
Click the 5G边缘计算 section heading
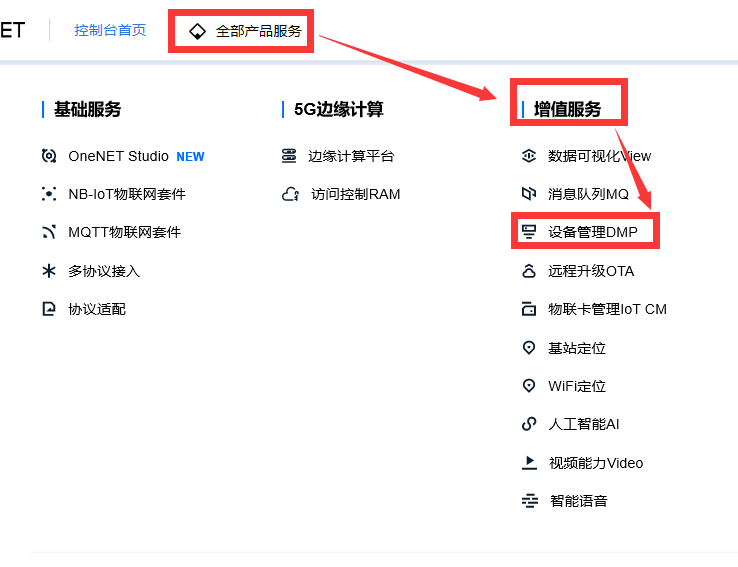[339, 109]
